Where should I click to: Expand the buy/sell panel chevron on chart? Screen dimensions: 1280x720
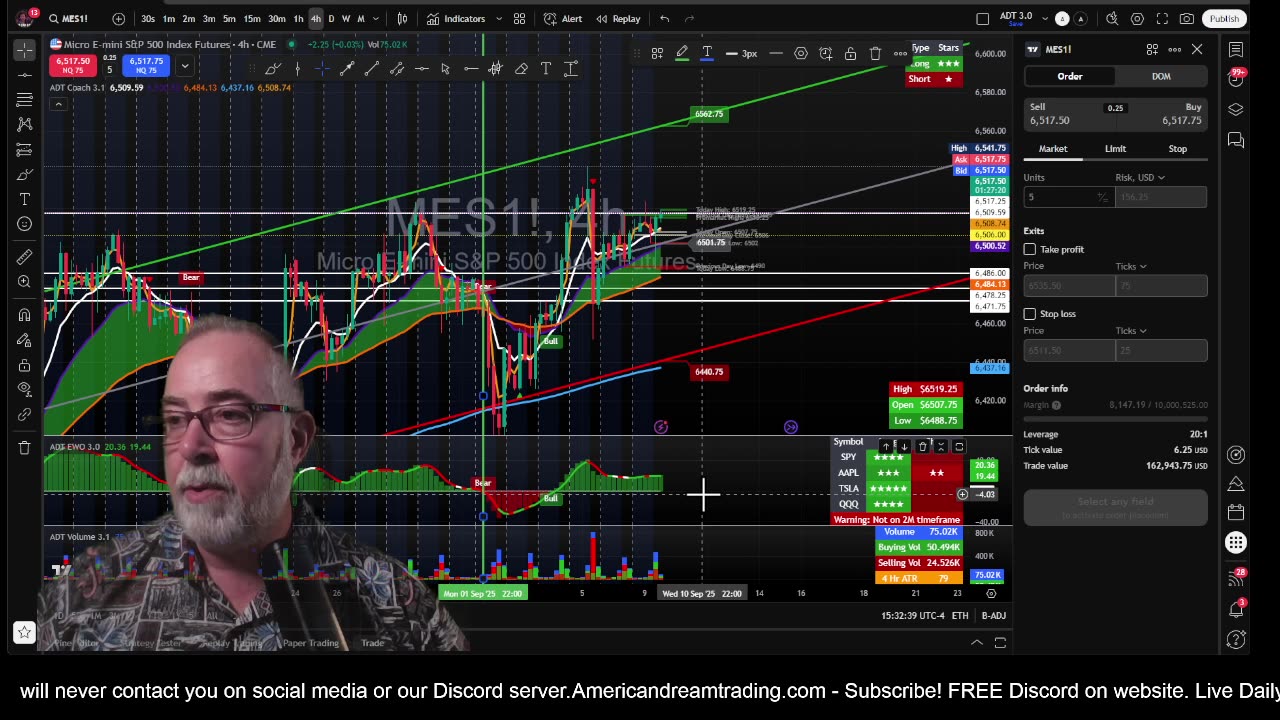(184, 66)
